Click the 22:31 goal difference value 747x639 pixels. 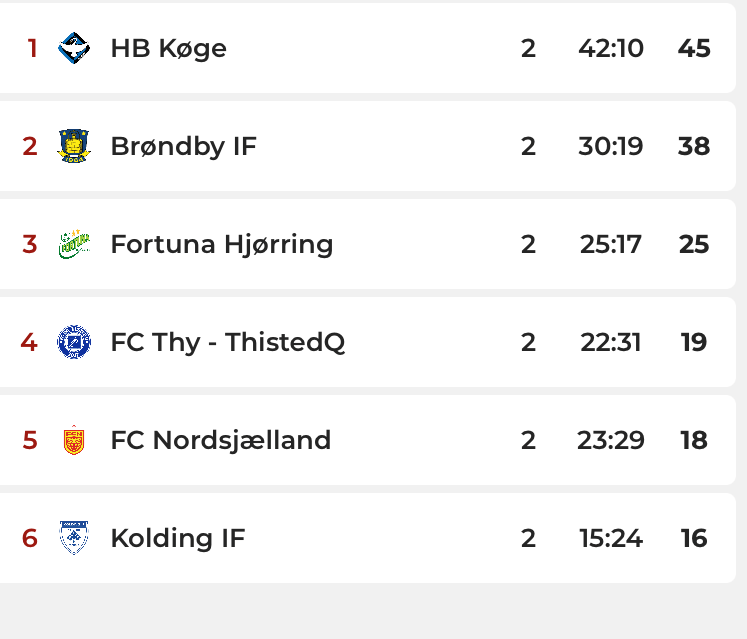click(611, 342)
